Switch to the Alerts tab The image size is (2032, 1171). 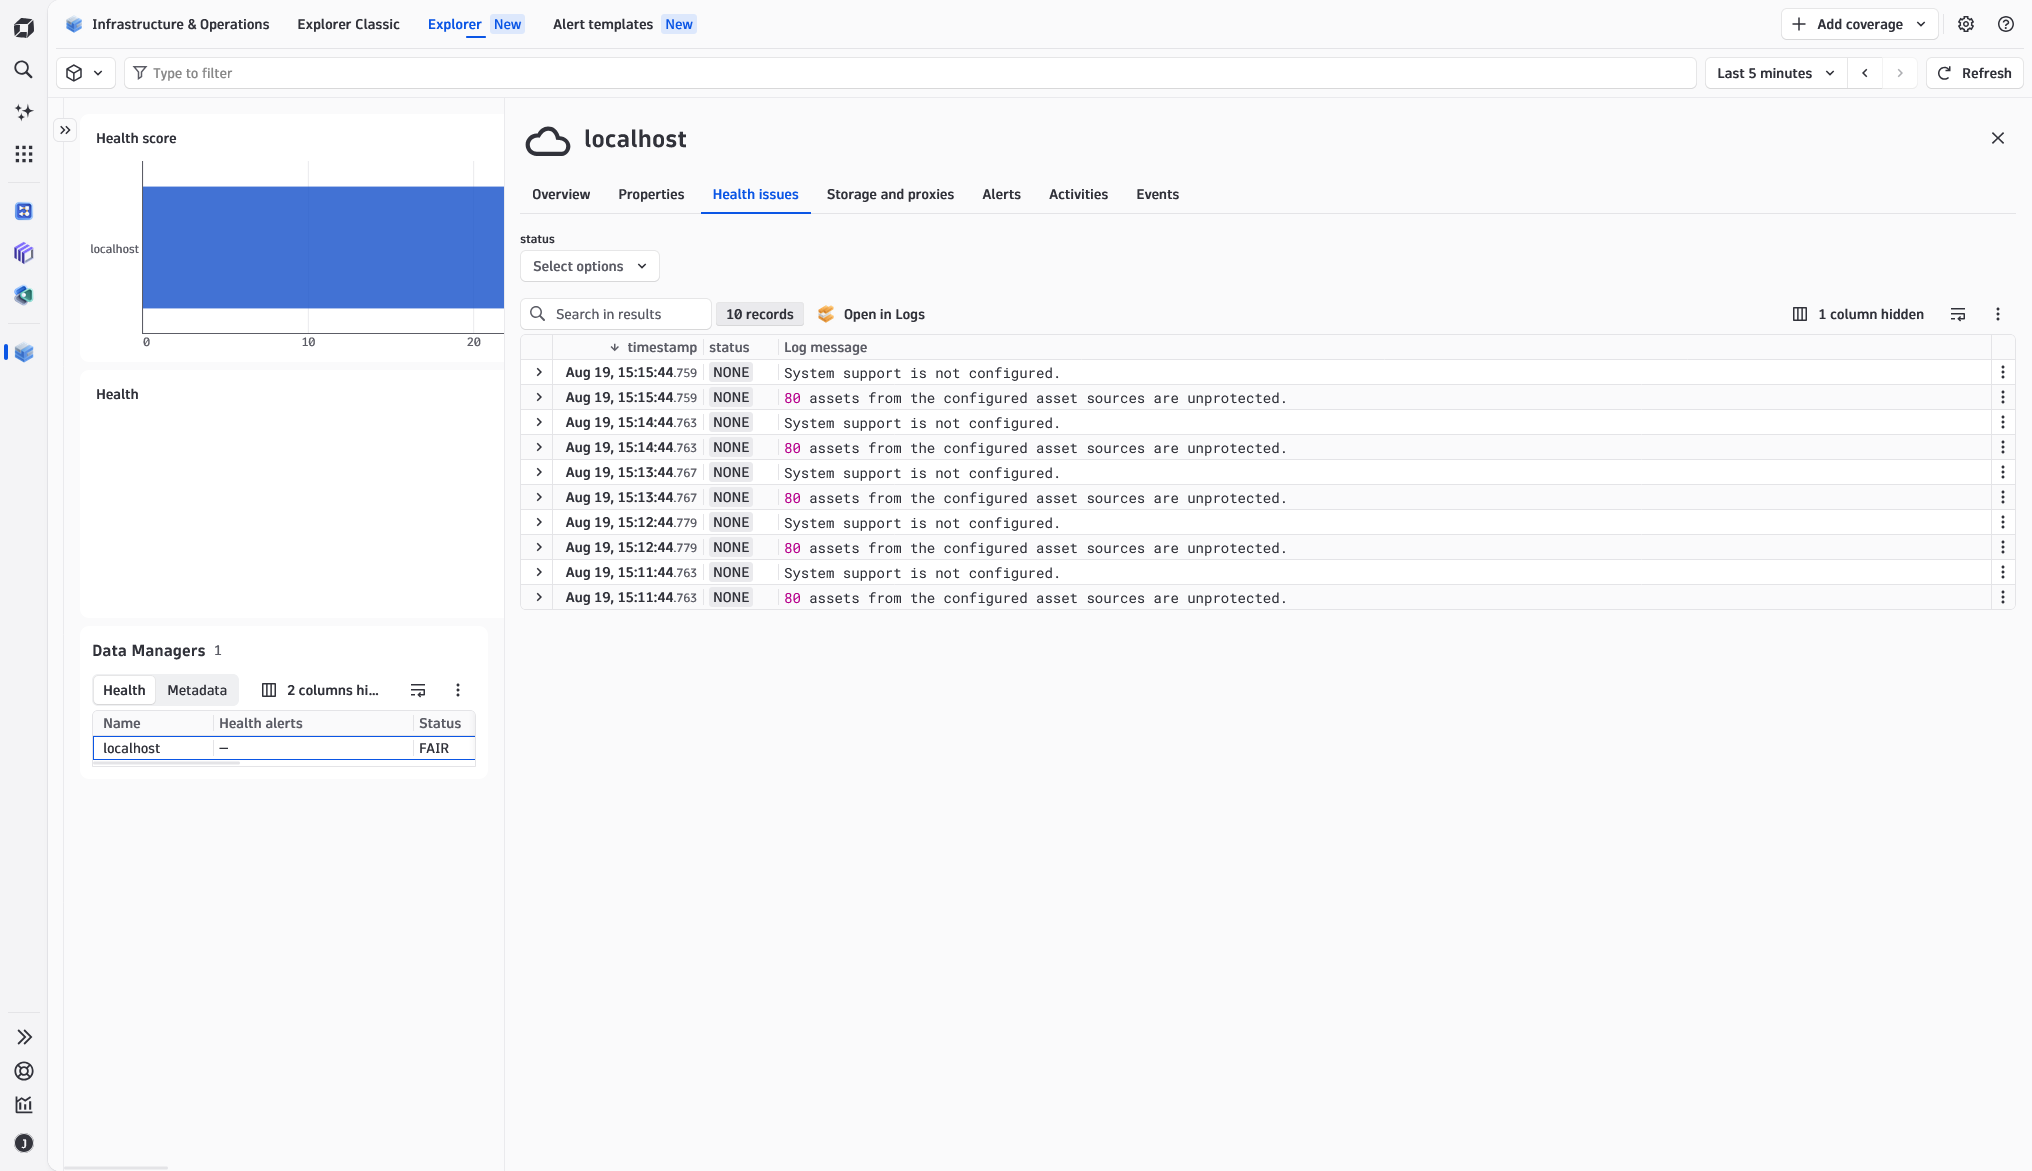pos(1001,194)
